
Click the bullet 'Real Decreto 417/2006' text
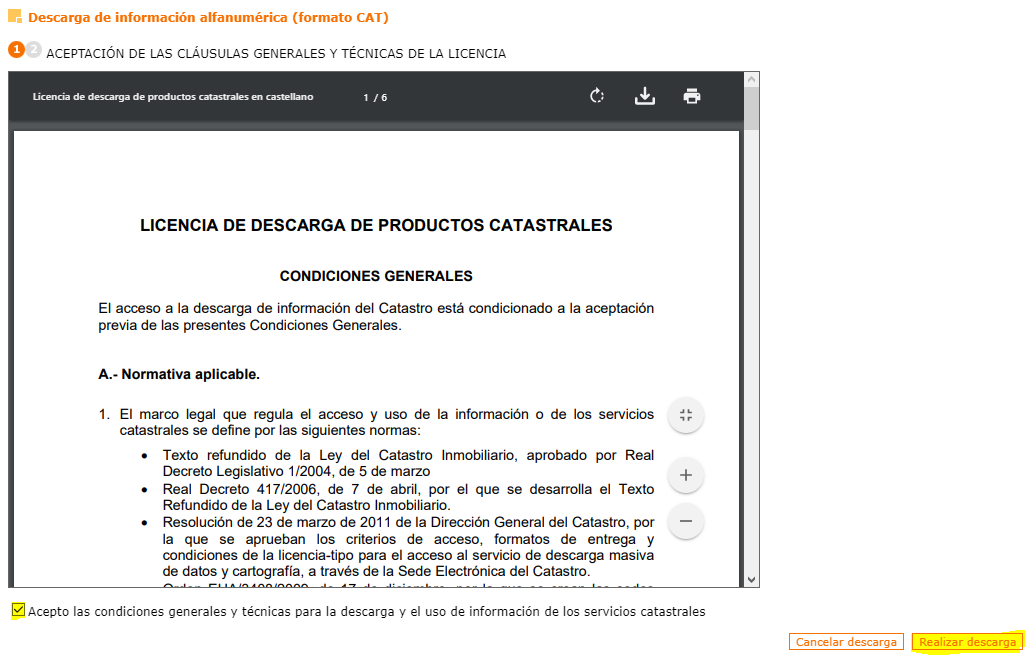tap(408, 497)
